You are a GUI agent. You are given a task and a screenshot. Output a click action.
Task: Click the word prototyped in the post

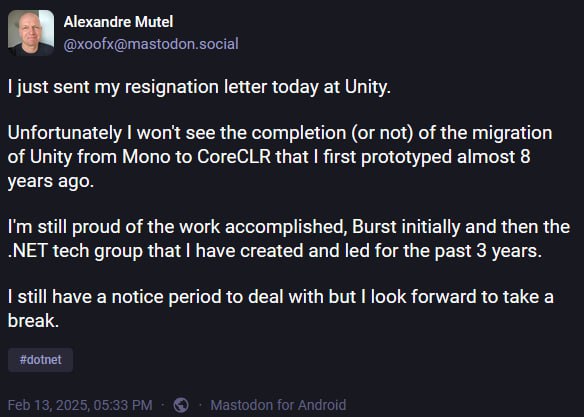click(x=407, y=157)
